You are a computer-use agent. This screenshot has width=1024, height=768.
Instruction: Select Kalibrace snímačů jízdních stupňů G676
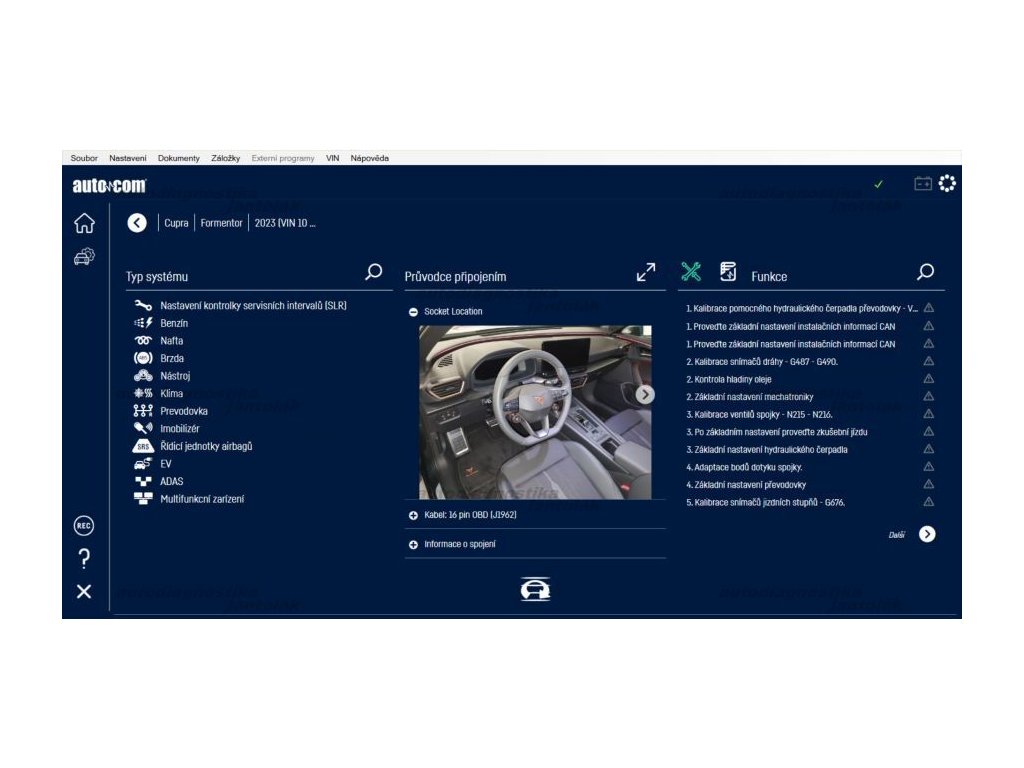coord(765,502)
